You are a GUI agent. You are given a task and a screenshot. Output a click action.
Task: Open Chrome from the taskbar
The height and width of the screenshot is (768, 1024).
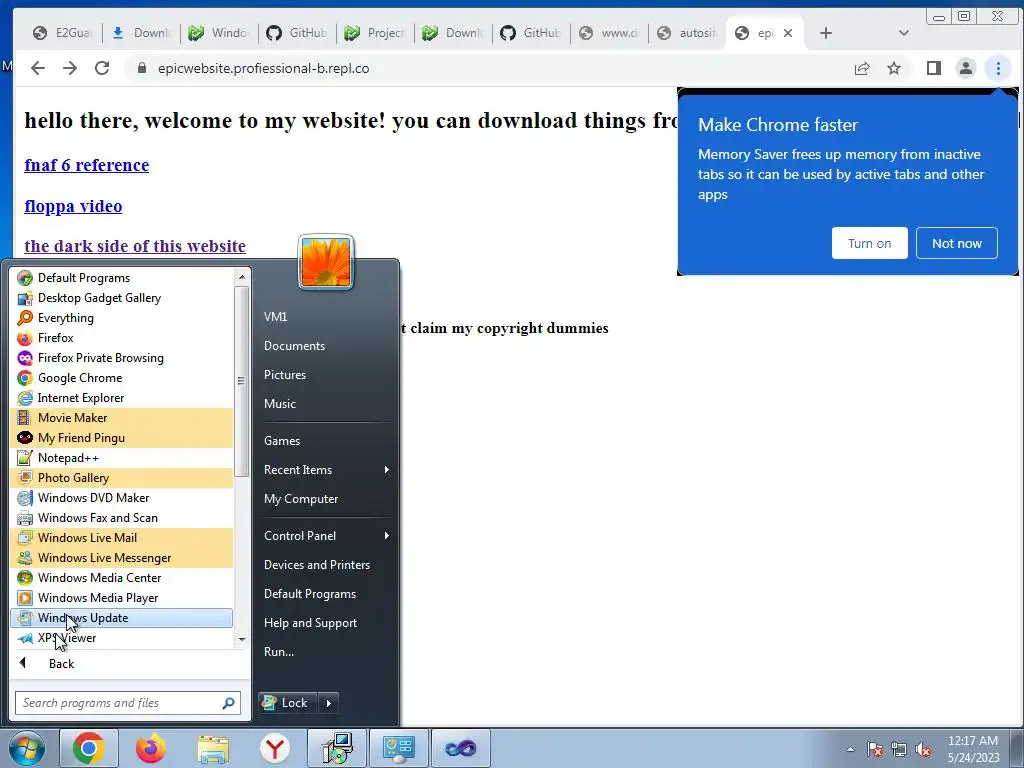click(x=89, y=748)
